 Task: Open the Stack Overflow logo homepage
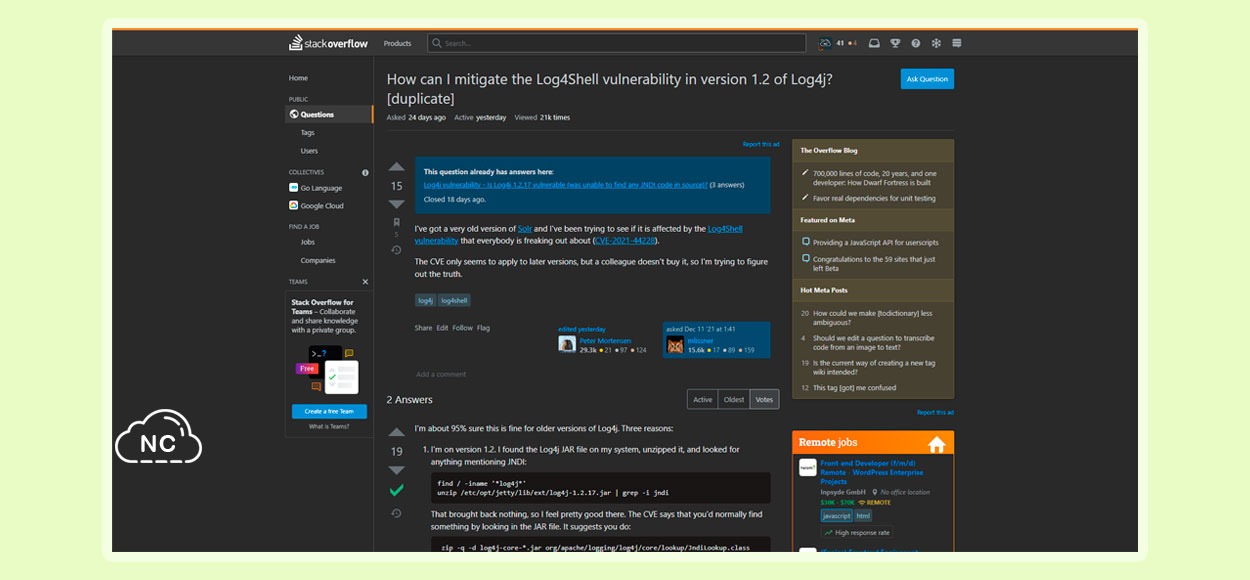coord(328,43)
